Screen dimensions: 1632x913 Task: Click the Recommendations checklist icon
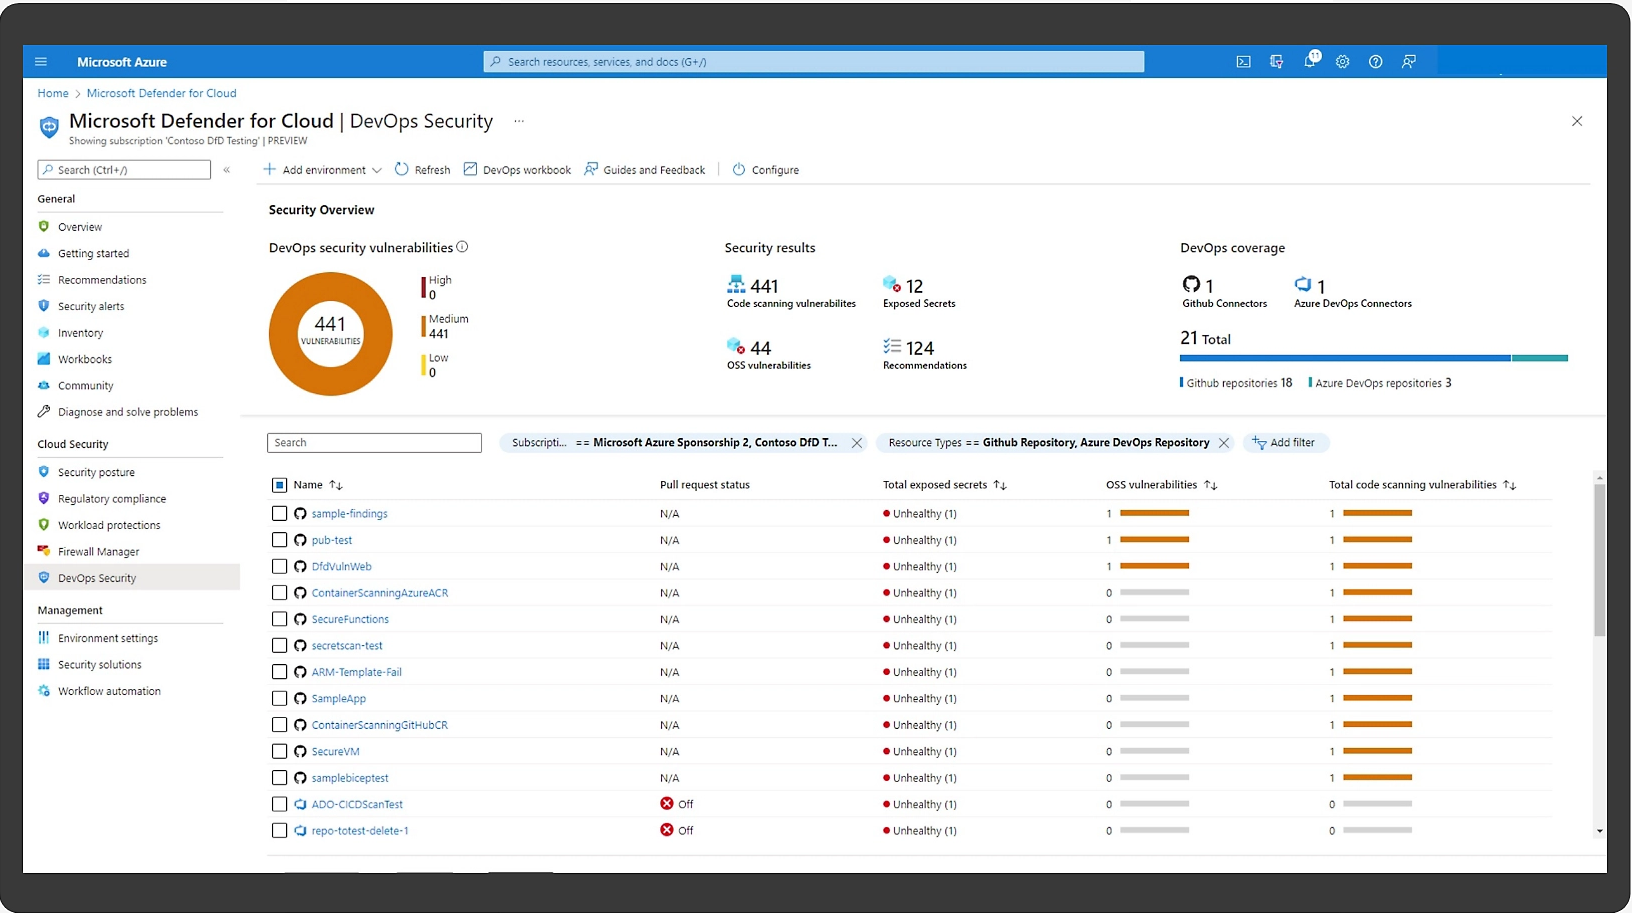click(x=892, y=347)
